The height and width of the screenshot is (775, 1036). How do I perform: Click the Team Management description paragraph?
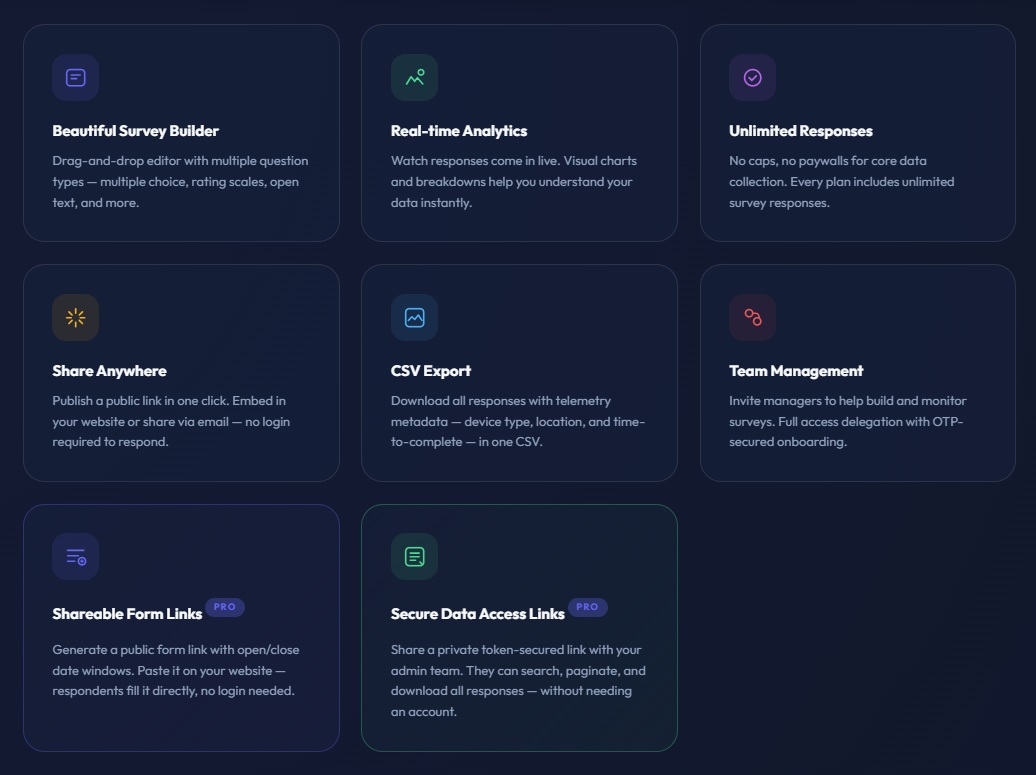pos(848,421)
